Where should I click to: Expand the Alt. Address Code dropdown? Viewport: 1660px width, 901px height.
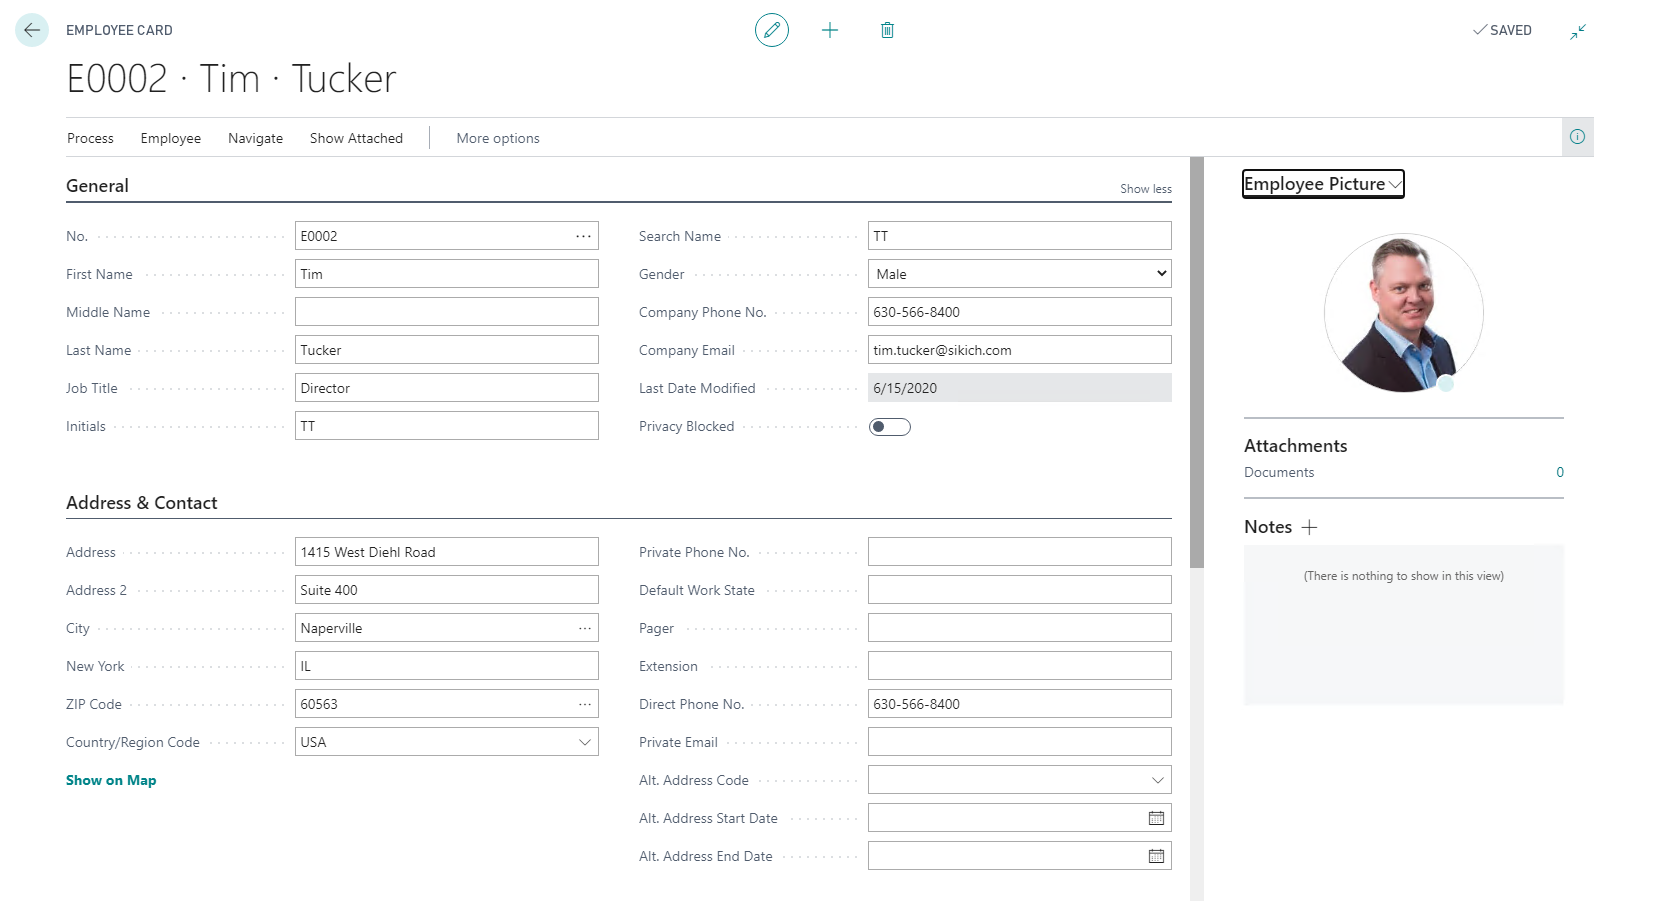(x=1157, y=780)
